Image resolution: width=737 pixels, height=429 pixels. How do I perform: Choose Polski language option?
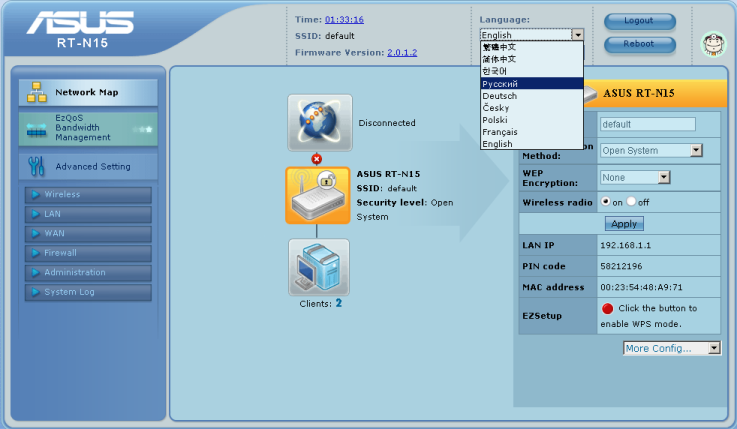tap(532, 120)
